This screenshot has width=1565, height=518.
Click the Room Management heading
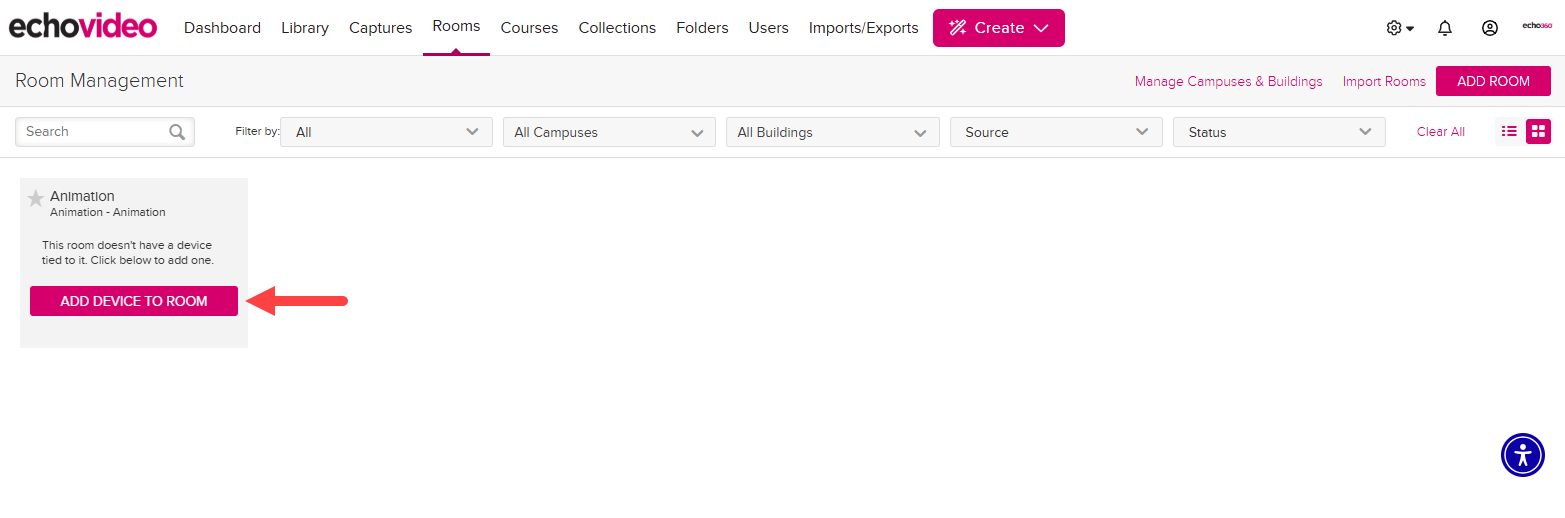[99, 81]
